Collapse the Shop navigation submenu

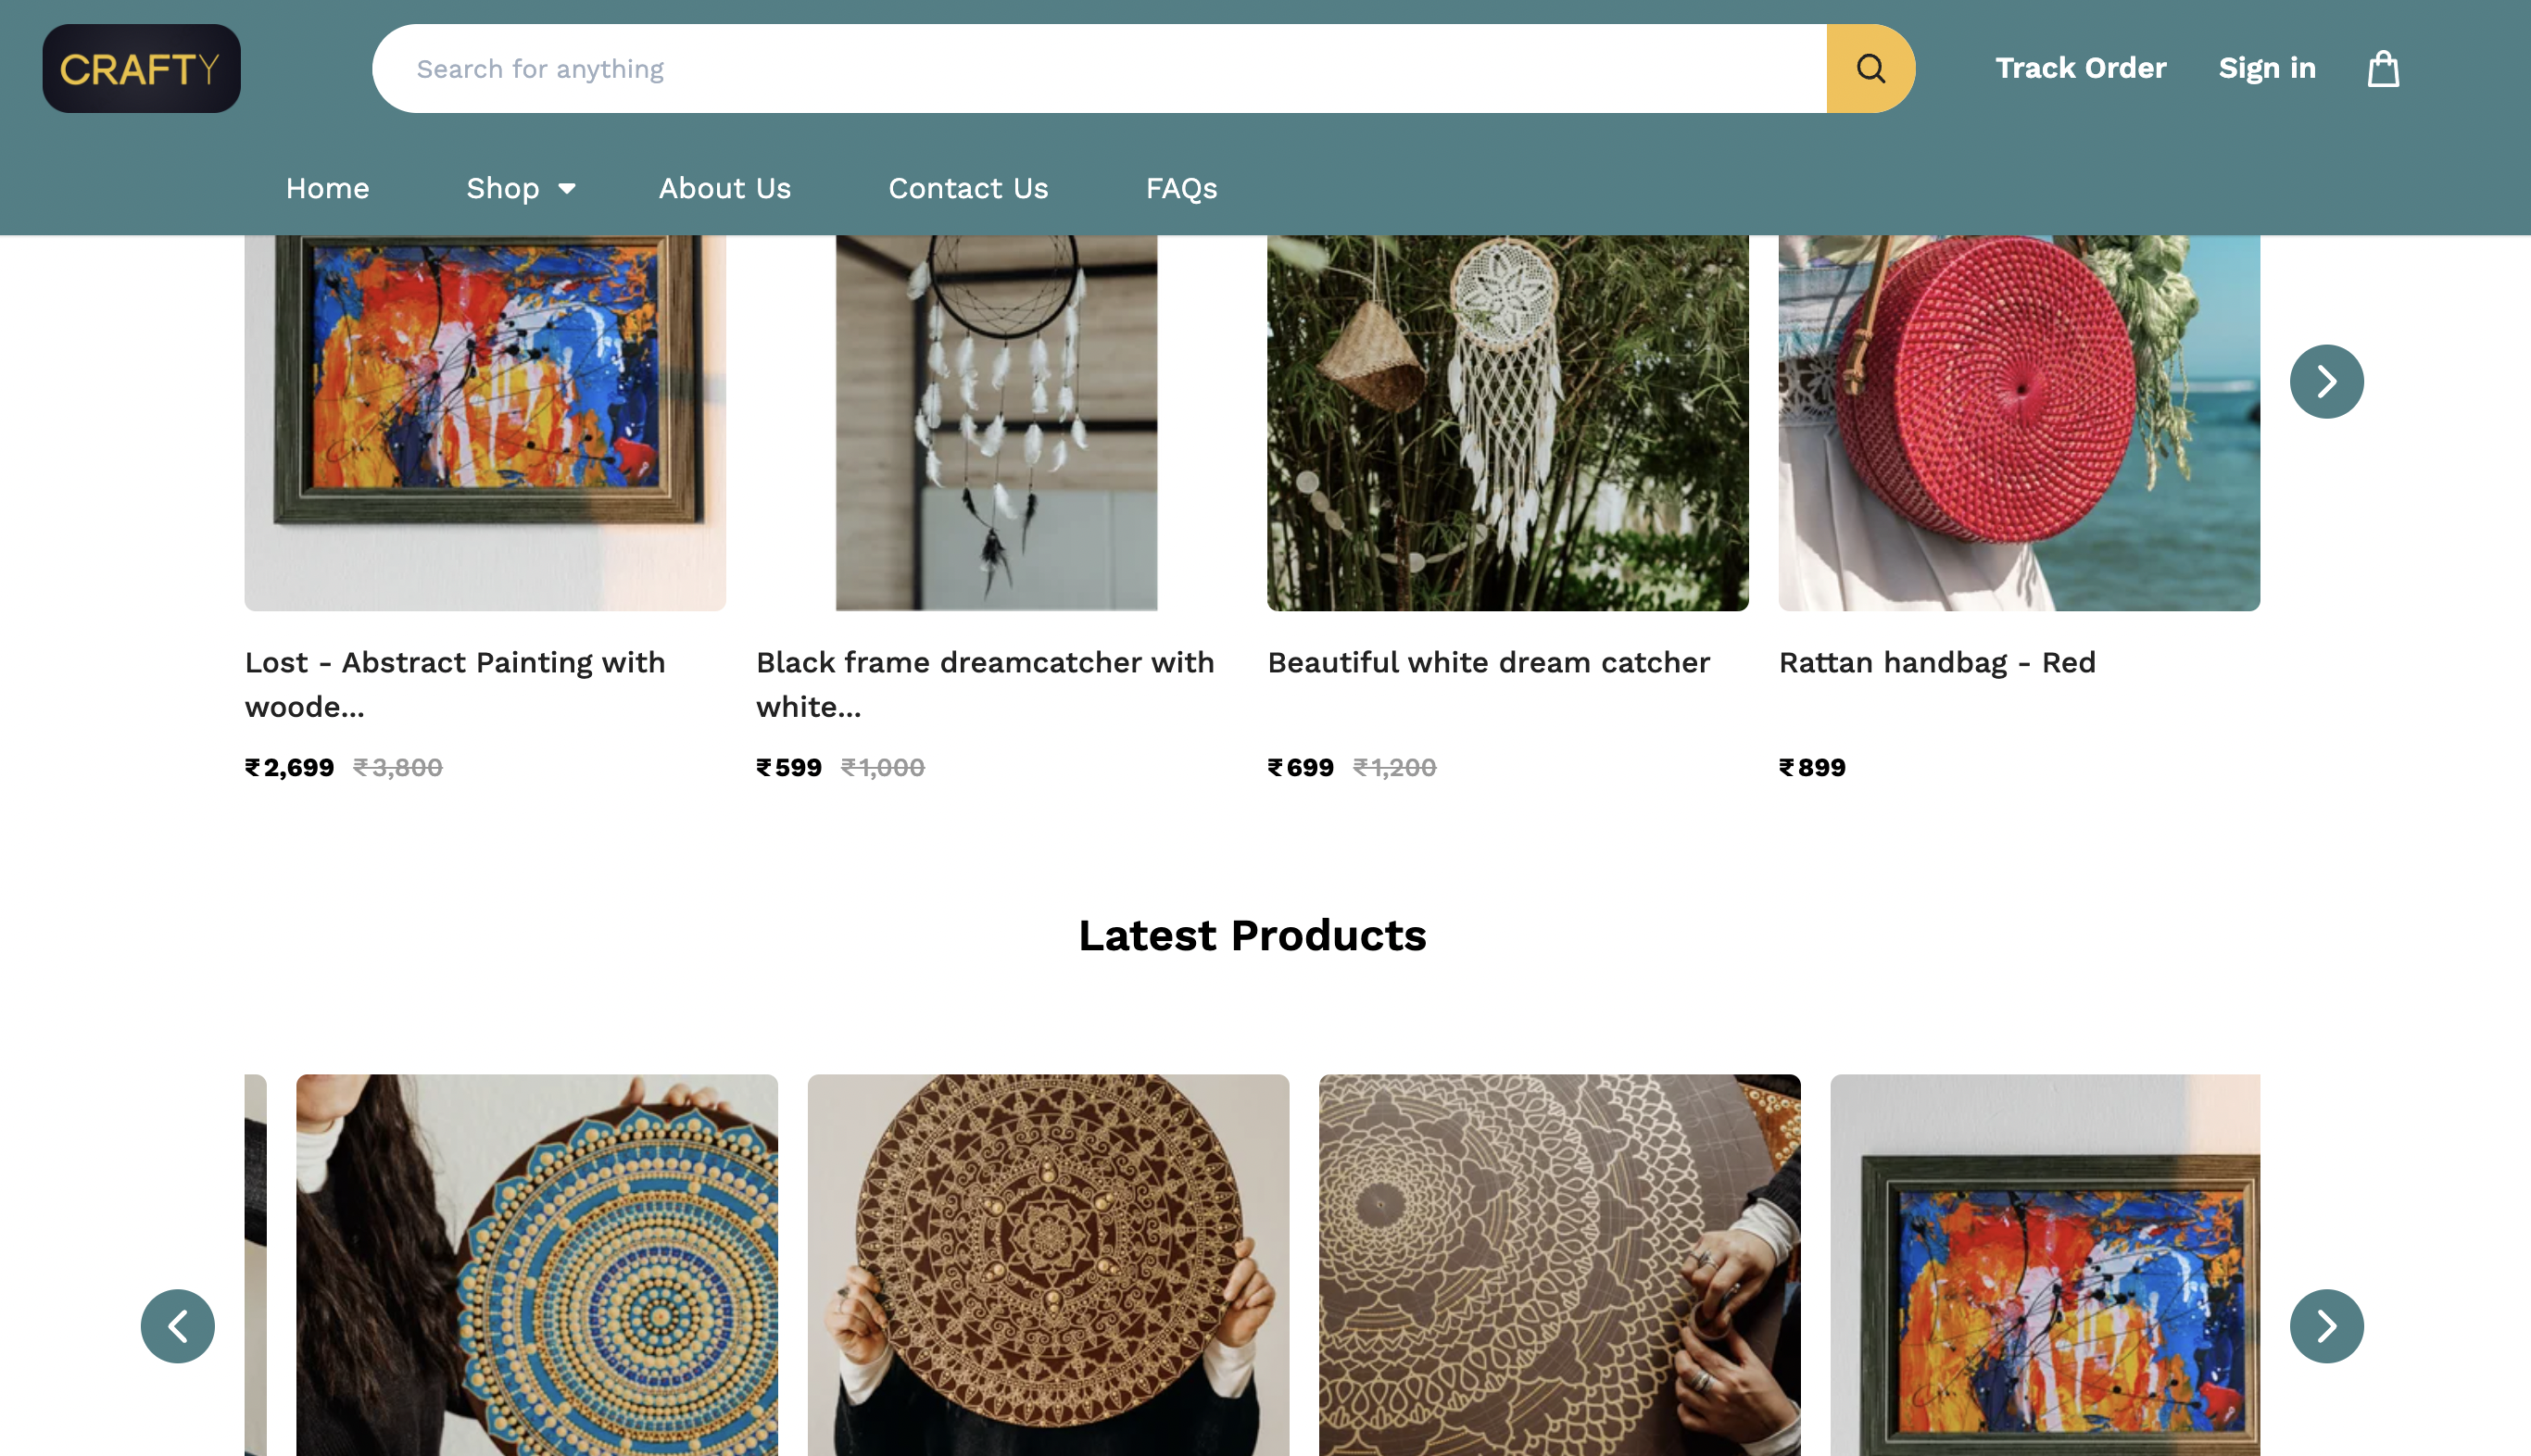pos(520,188)
